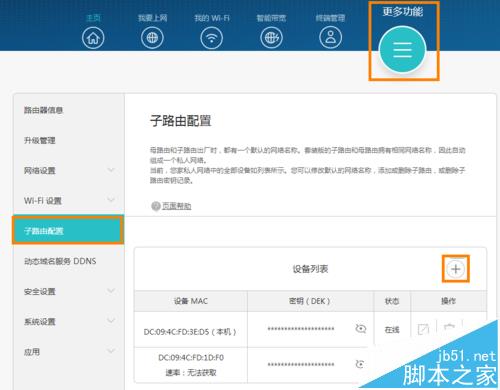The height and width of the screenshot is (390, 500).
Task: Expand the 系统设置 sidebar section
Action: click(x=111, y=321)
